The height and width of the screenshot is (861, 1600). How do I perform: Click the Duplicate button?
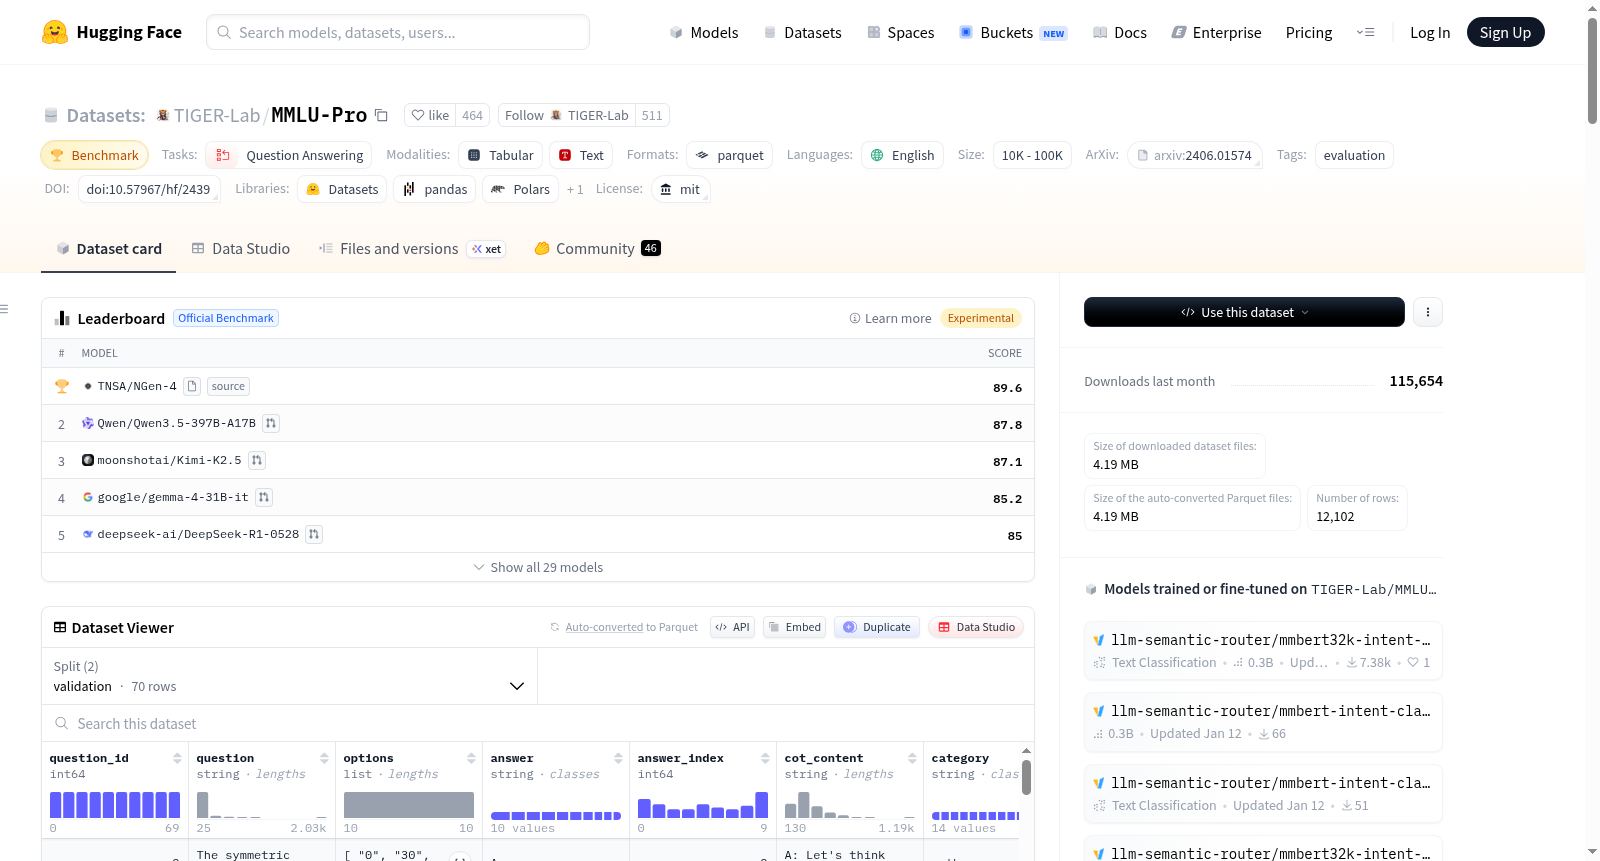(877, 627)
